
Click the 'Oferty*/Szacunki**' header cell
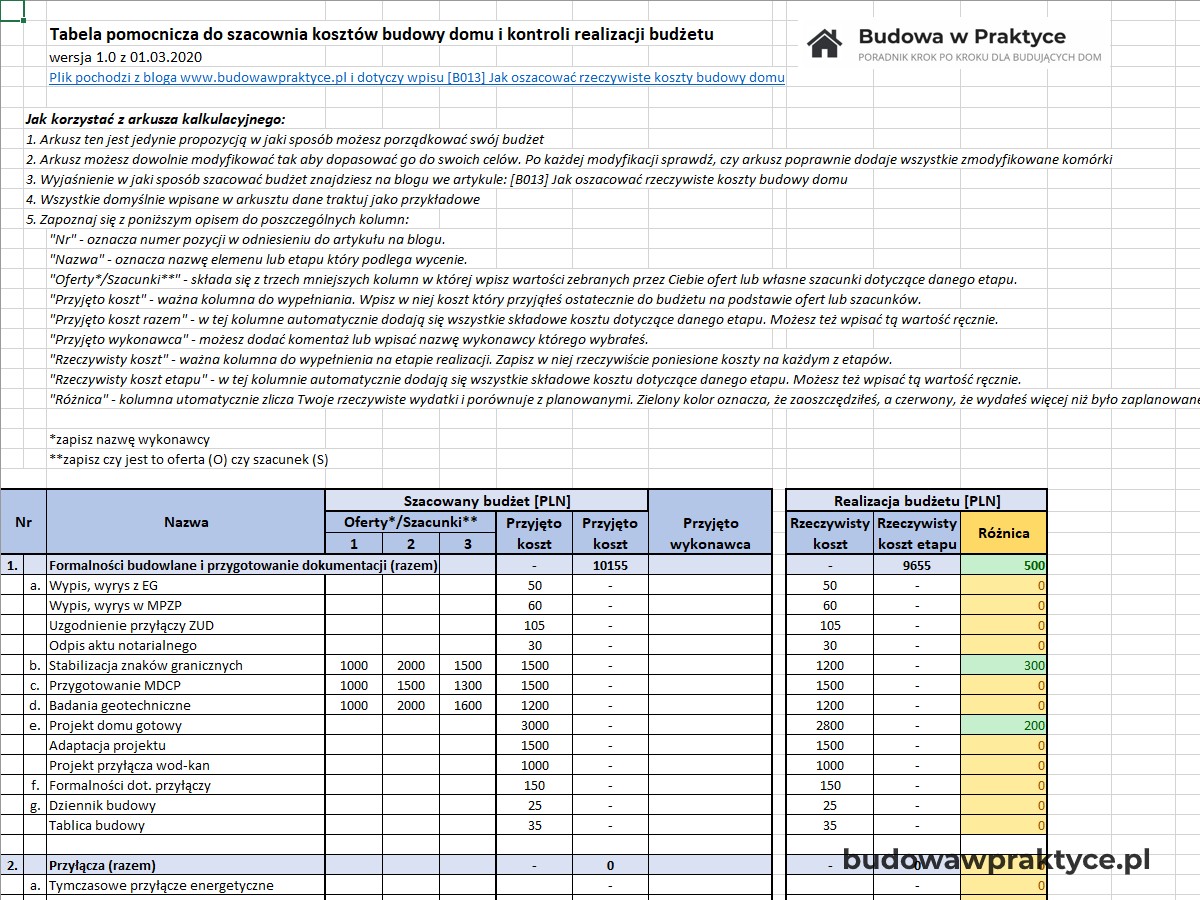pos(411,522)
